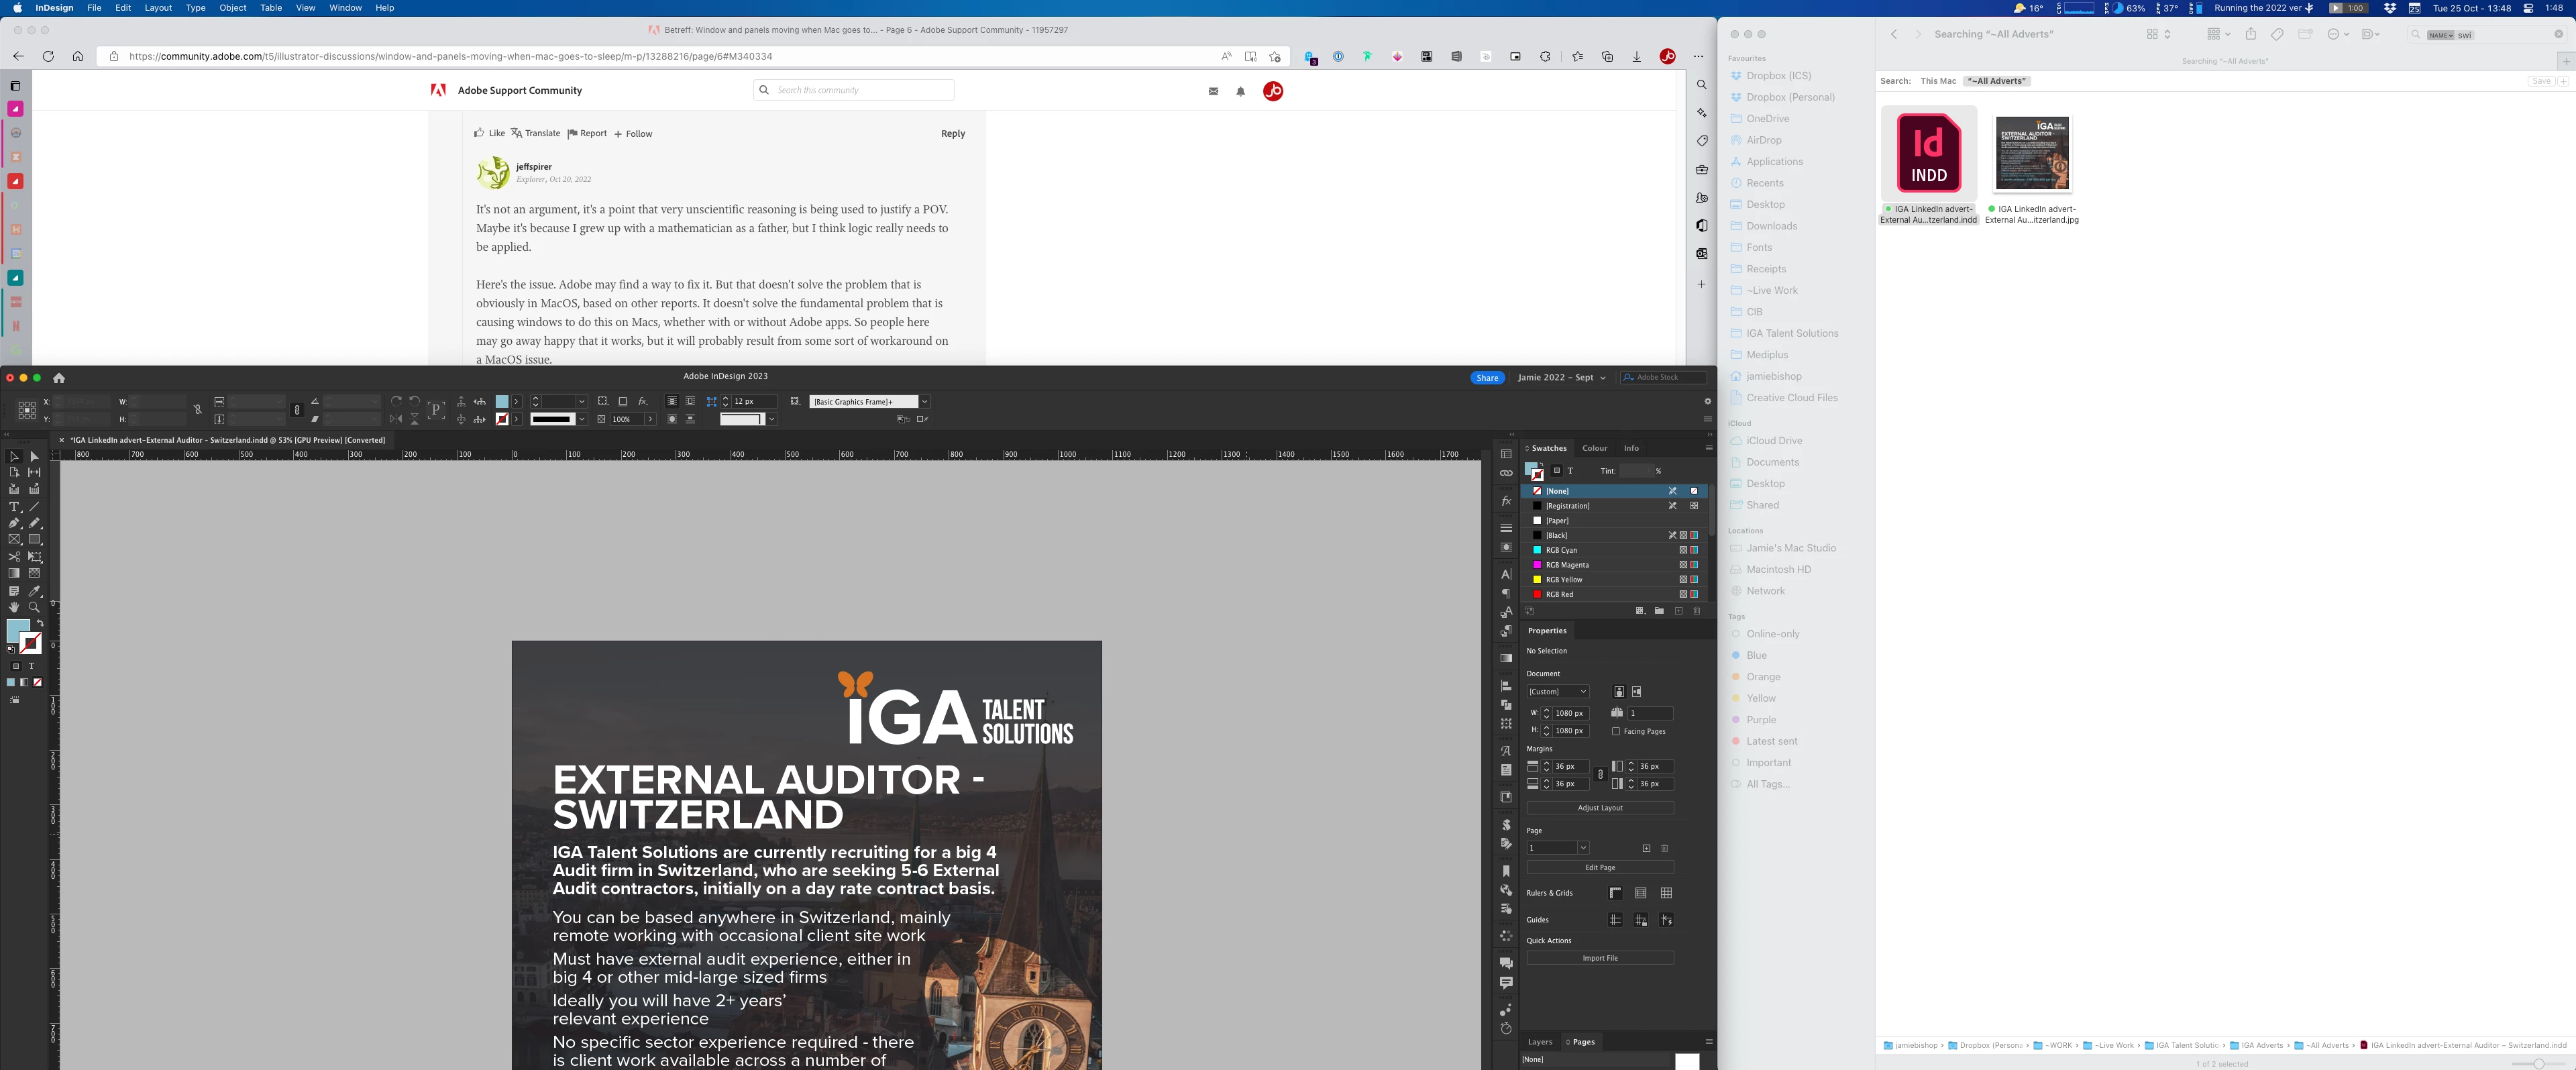Open the Object menu
The width and height of the screenshot is (2576, 1070).
pyautogui.click(x=232, y=8)
